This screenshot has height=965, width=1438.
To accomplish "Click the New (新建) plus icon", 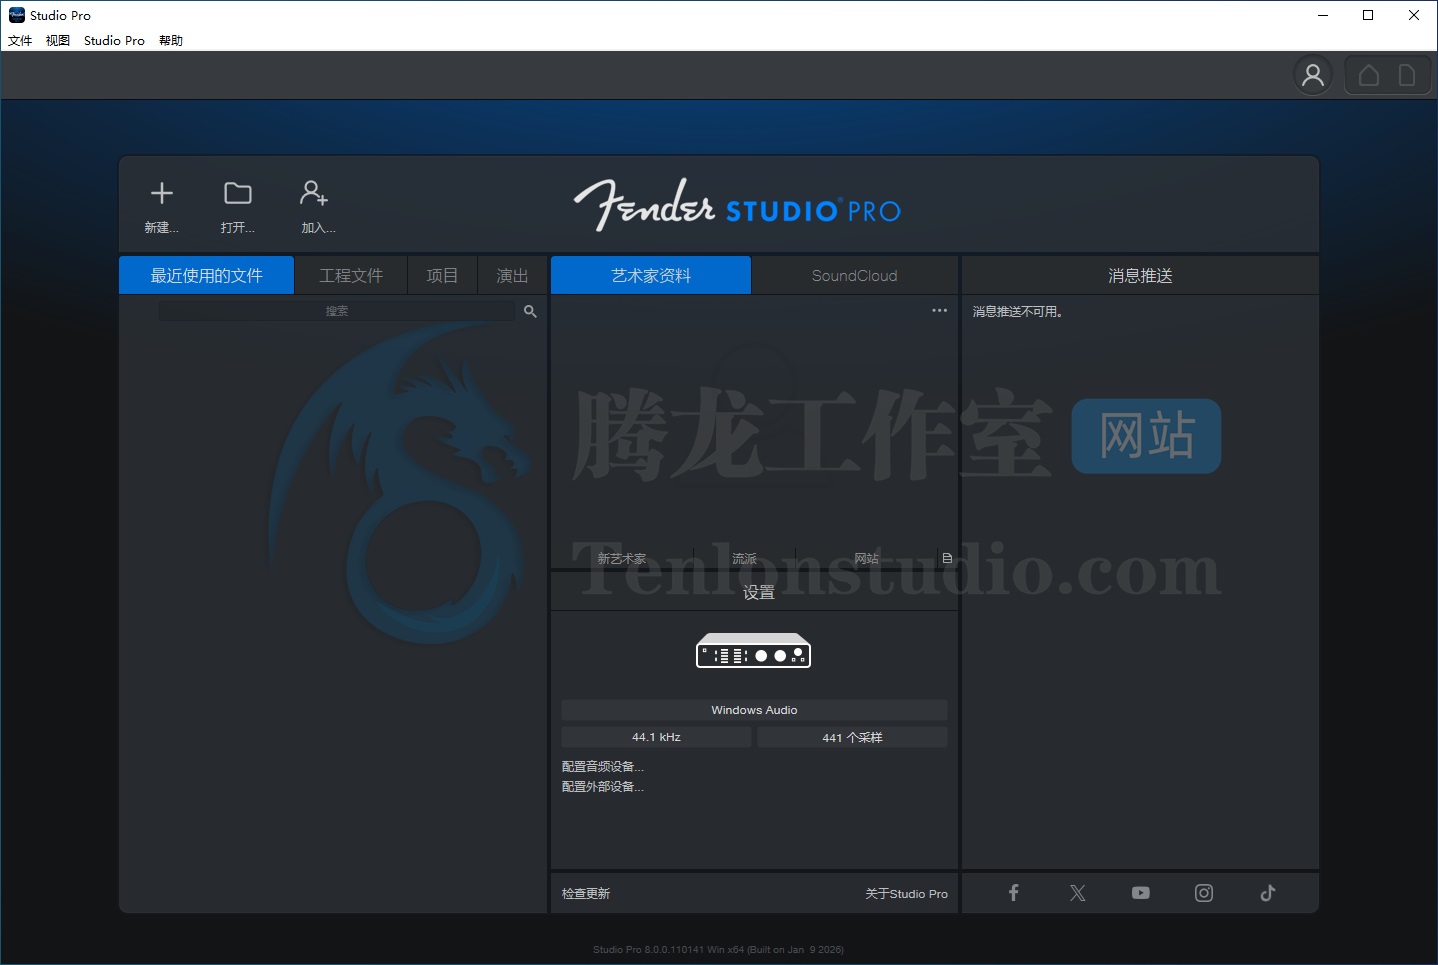I will (x=162, y=194).
